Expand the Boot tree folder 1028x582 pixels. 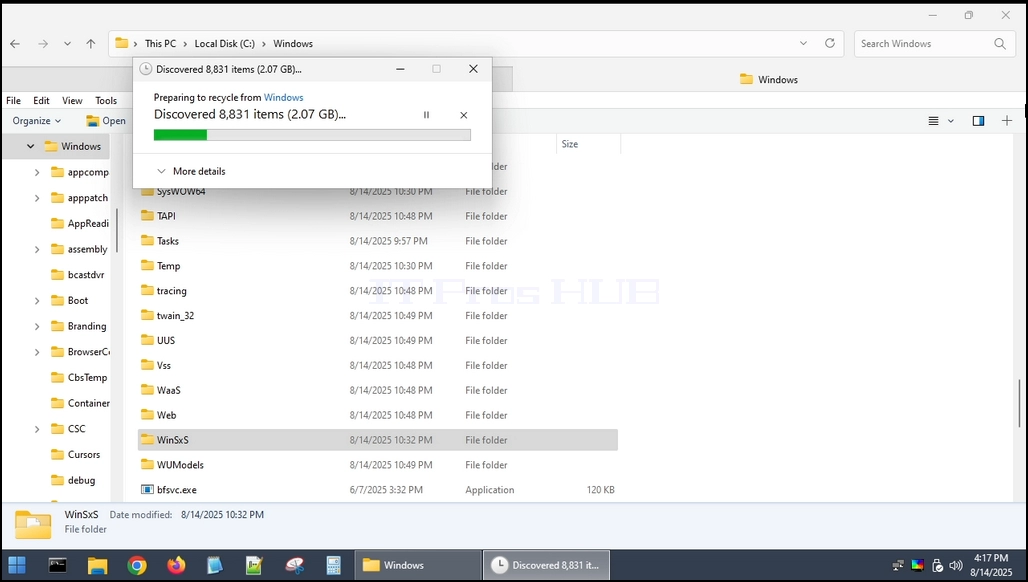coord(37,300)
